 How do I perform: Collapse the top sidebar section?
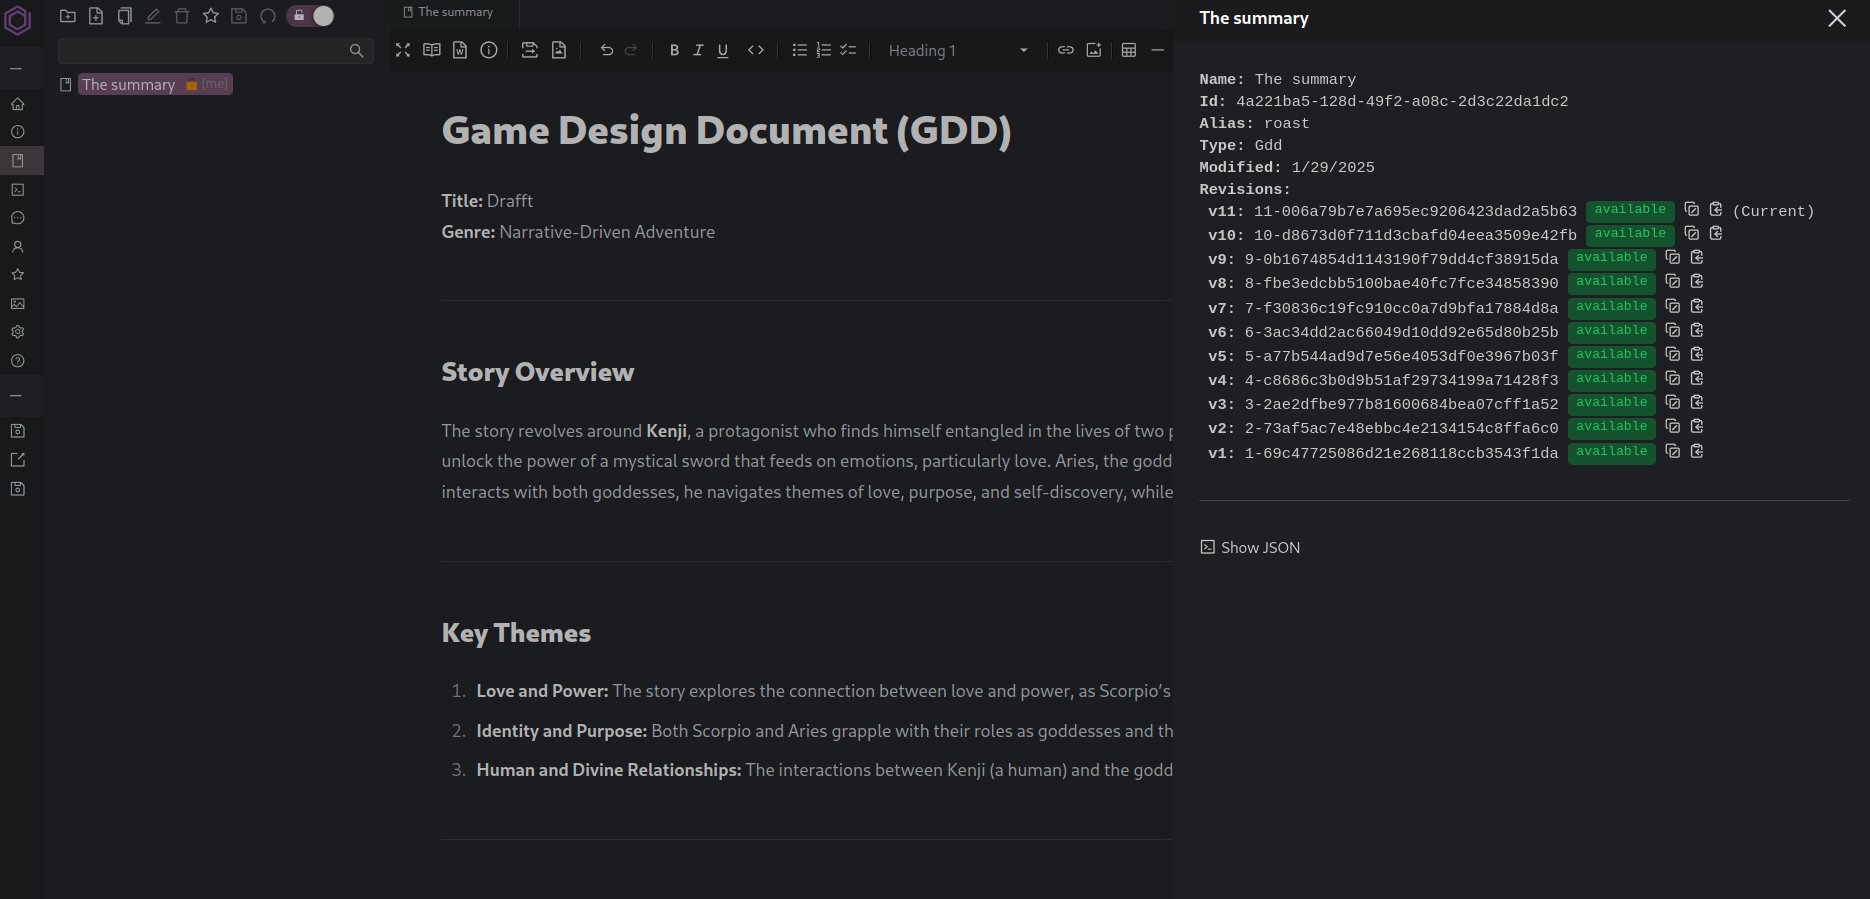point(16,69)
